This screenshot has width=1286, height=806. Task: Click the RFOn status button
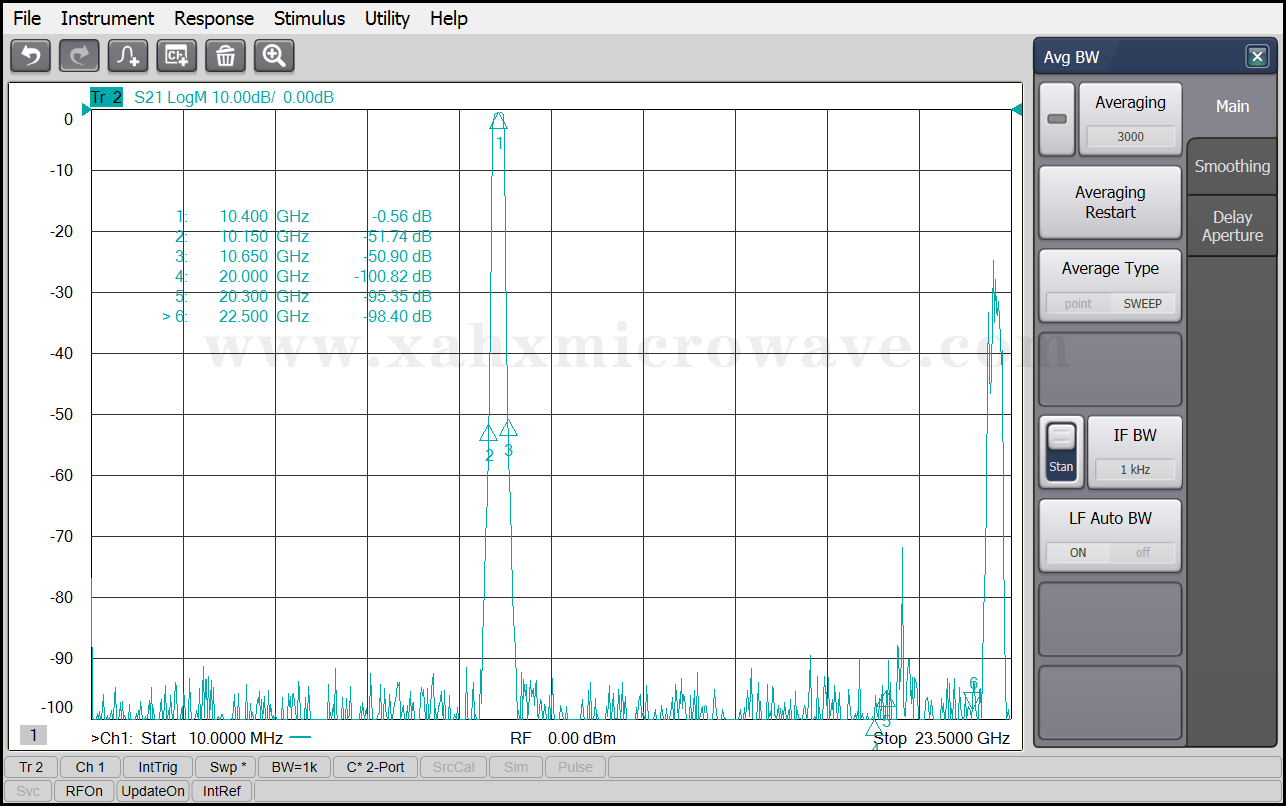pyautogui.click(x=84, y=791)
